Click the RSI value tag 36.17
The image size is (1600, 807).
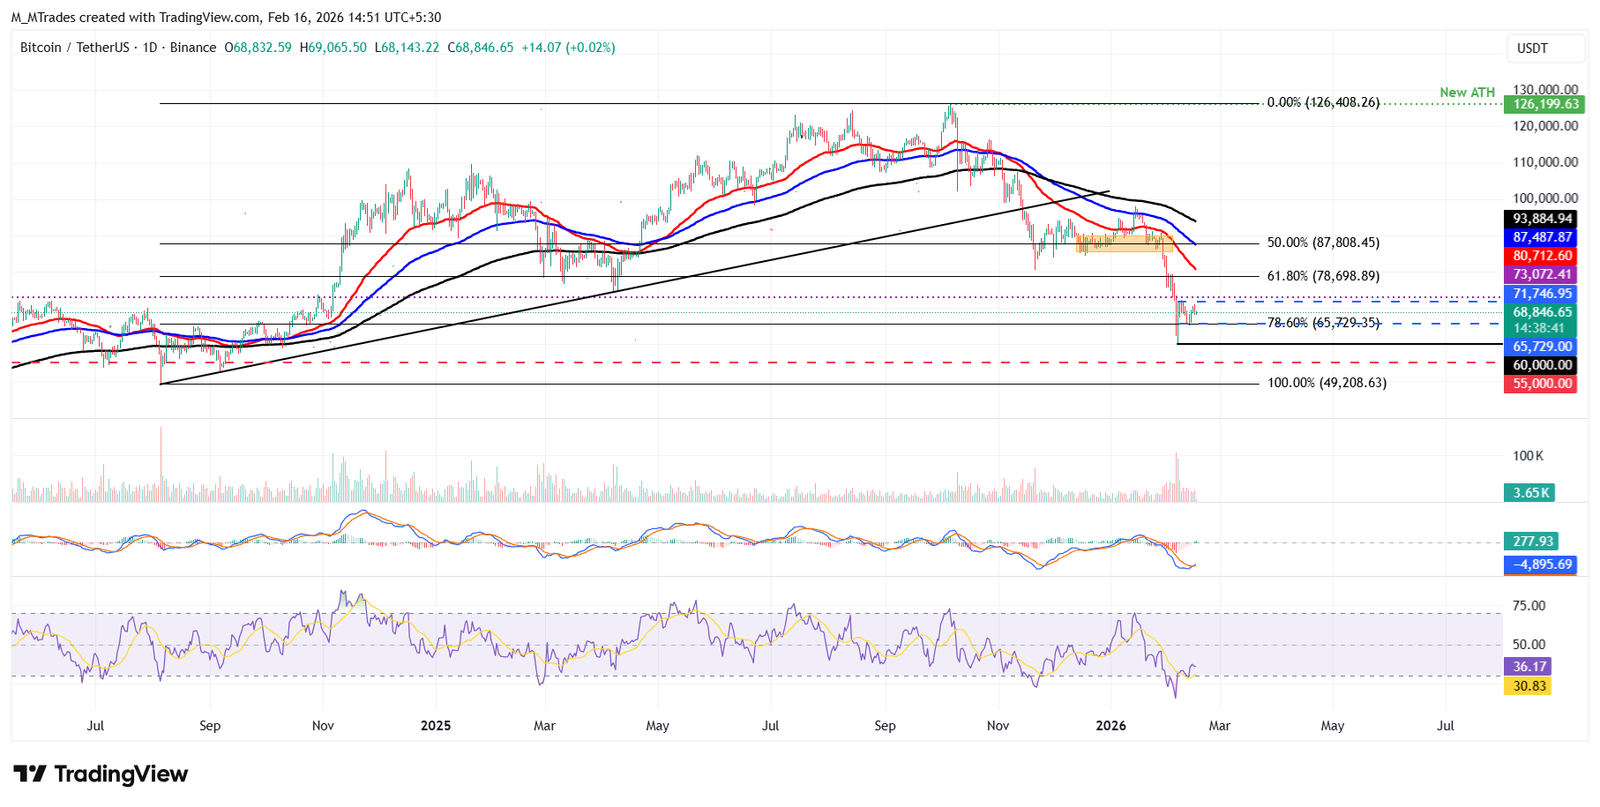[x=1529, y=667]
